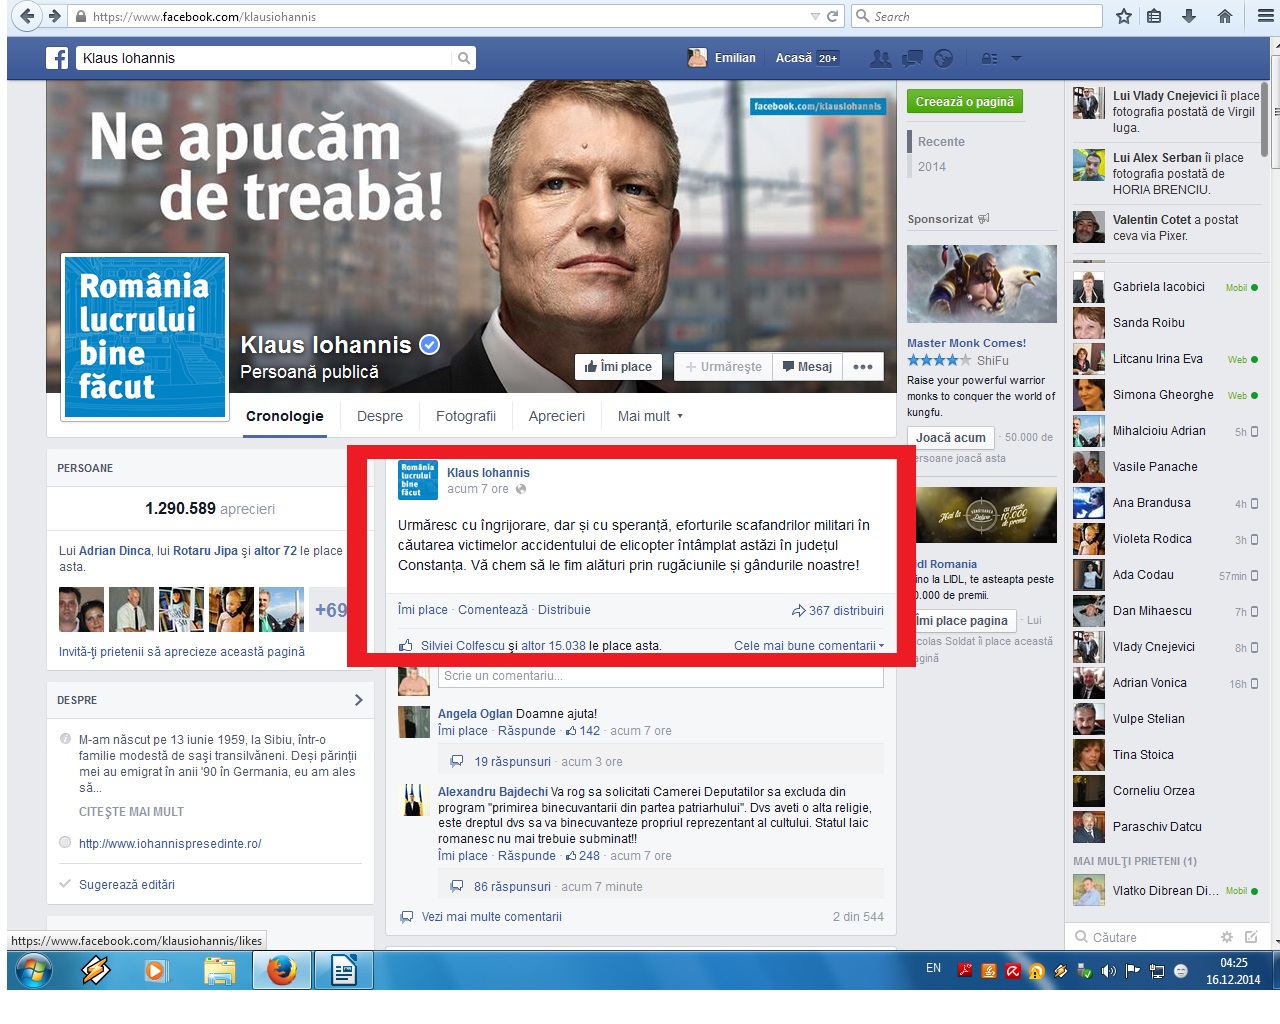Open friend requests icon in top bar
1280x1024 pixels.
(x=880, y=58)
